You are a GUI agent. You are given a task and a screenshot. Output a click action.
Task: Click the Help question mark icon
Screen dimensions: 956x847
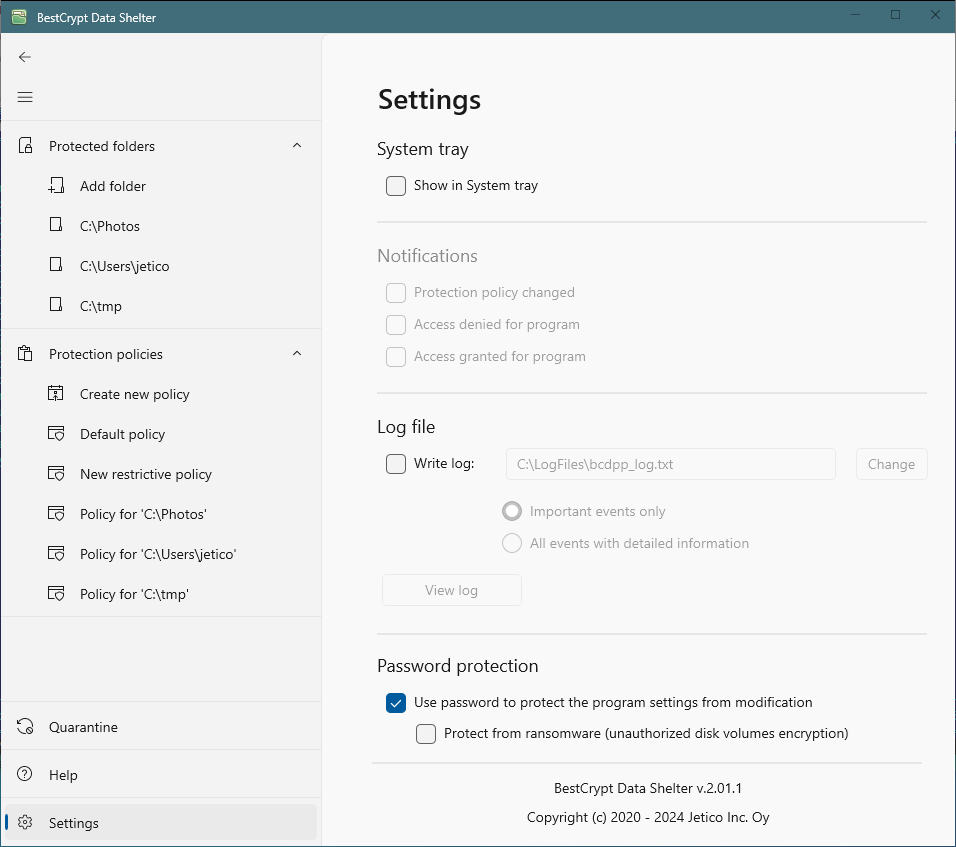click(25, 774)
